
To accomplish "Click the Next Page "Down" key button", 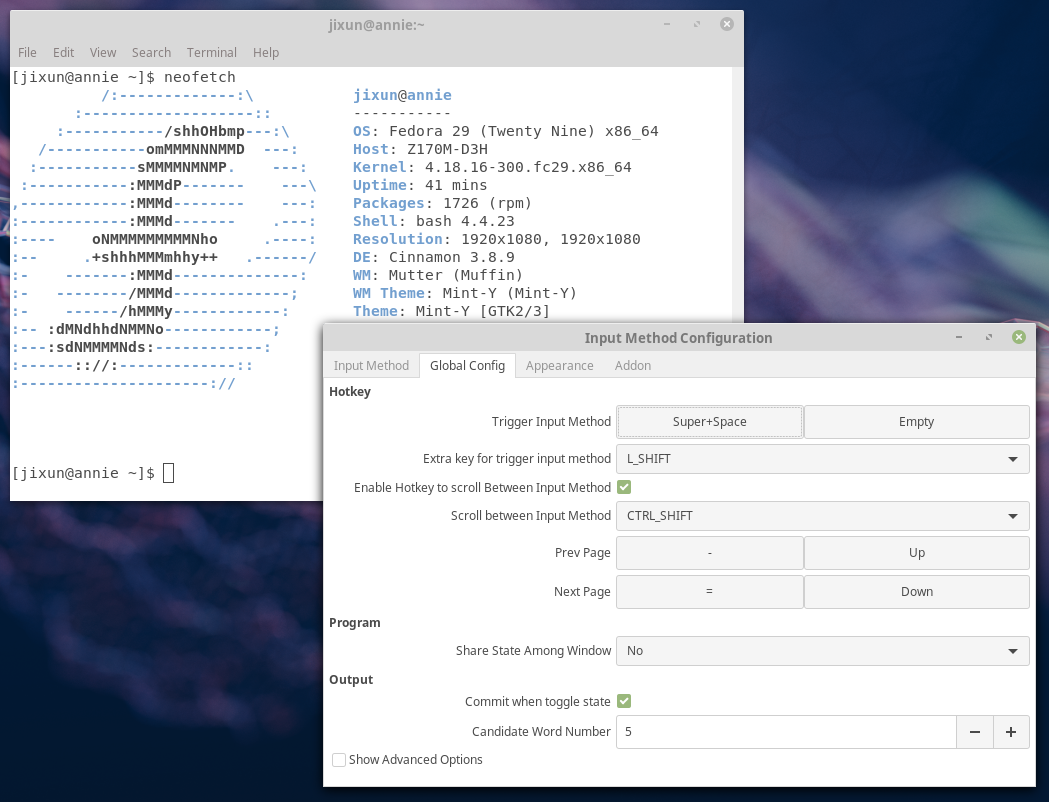I will (916, 591).
